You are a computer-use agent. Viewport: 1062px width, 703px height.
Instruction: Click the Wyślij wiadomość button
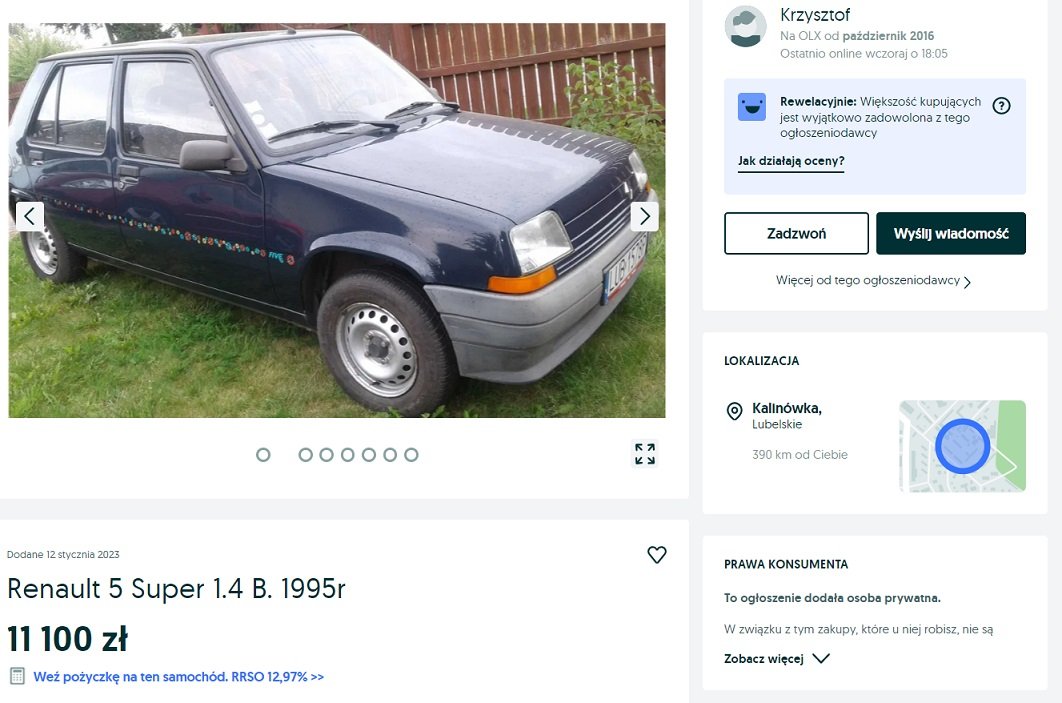coord(951,234)
